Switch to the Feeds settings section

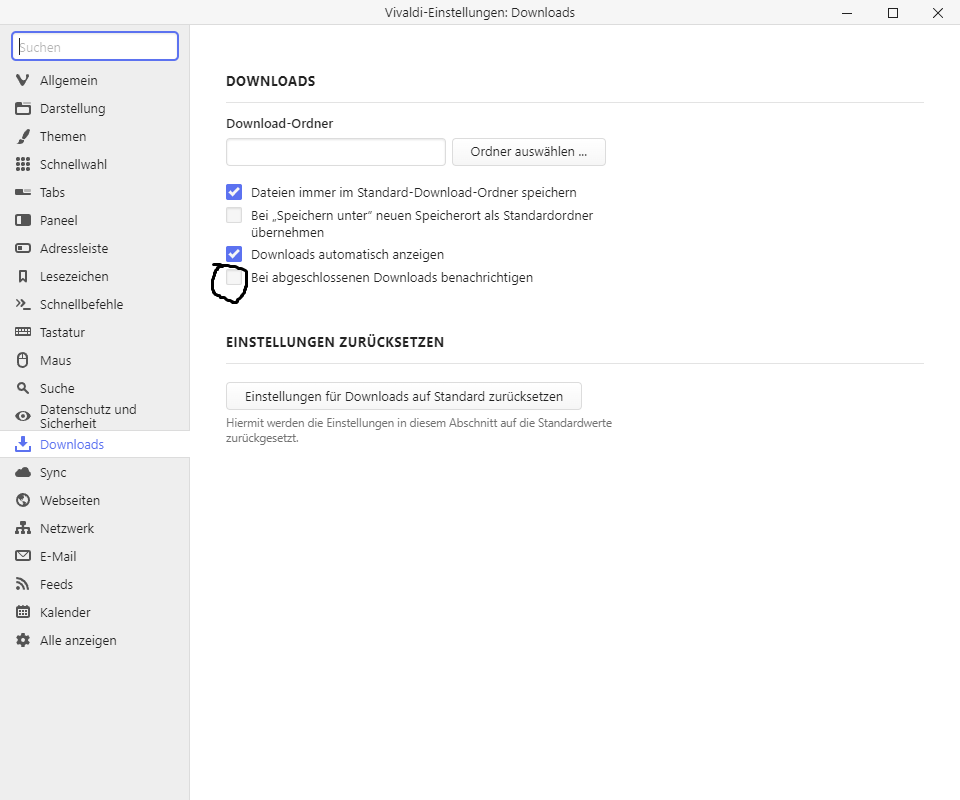[95, 585]
